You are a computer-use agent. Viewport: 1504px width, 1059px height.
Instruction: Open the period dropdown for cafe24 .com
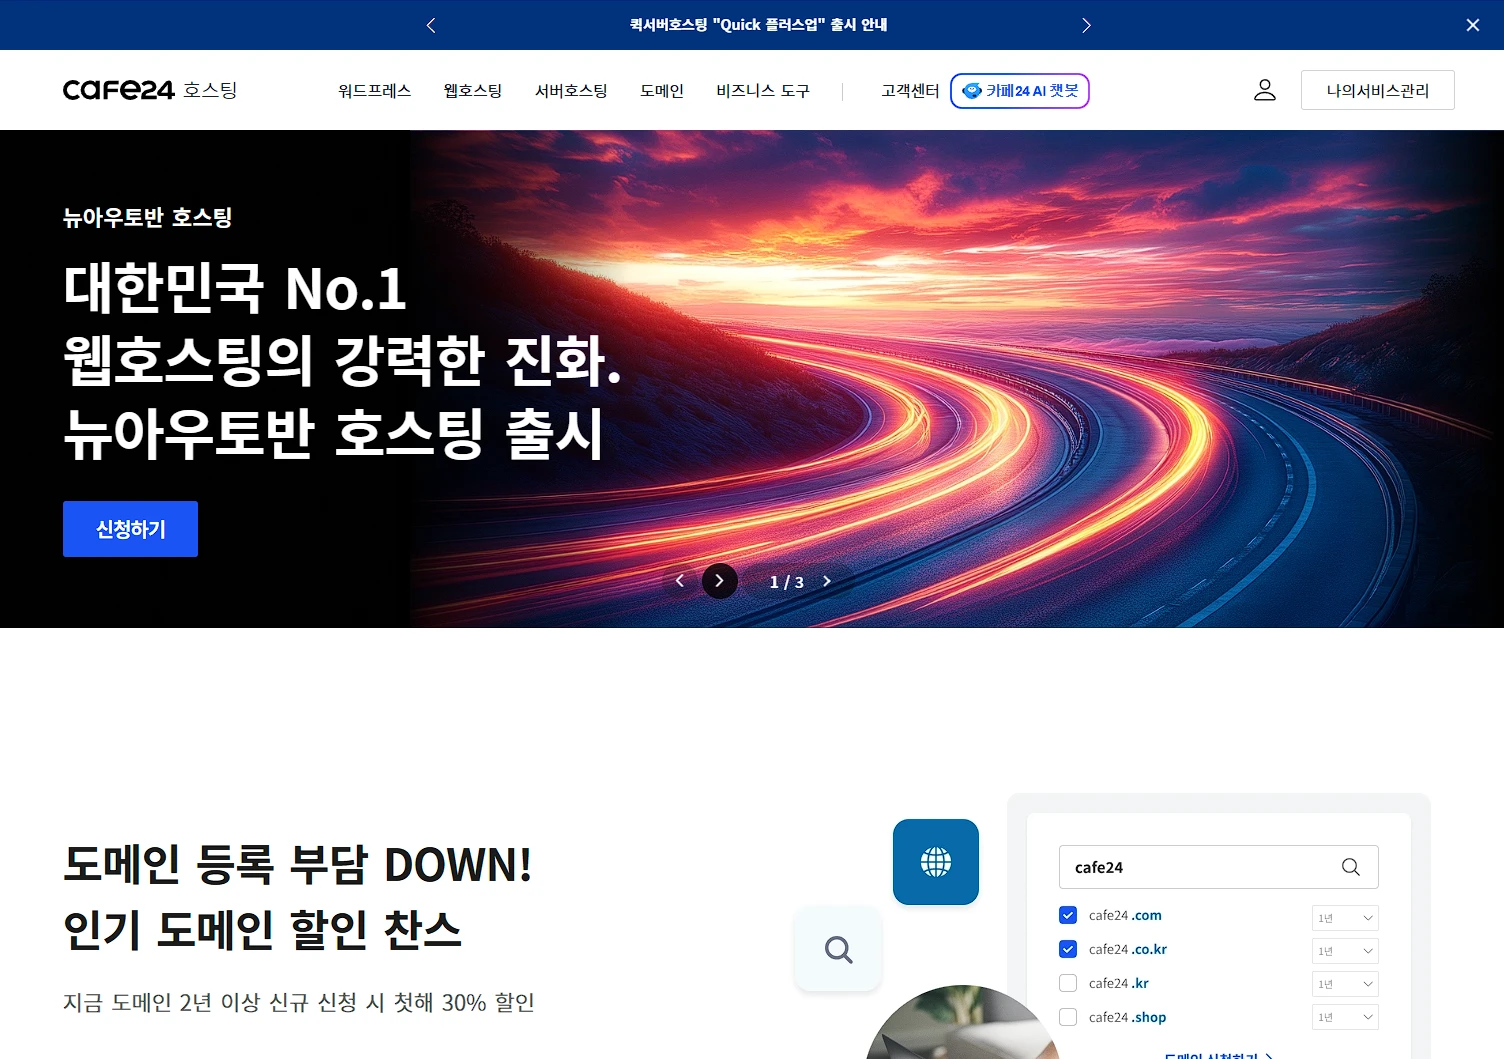click(1345, 917)
